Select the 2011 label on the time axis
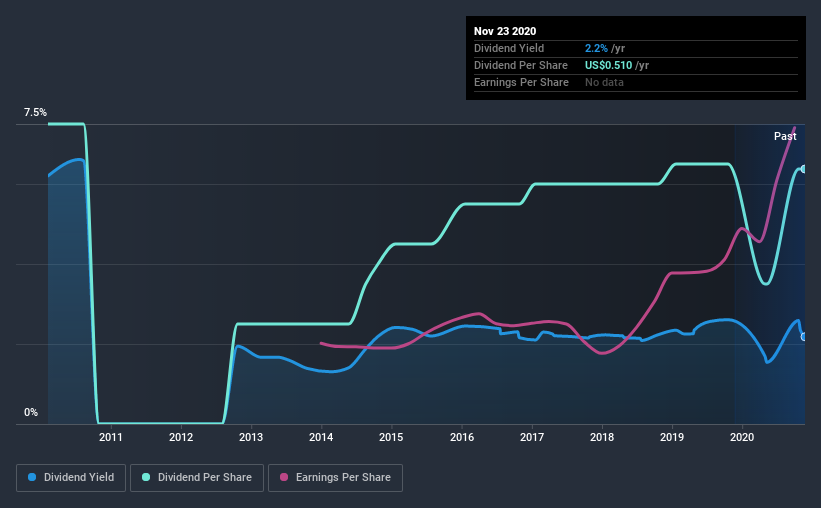 pos(110,437)
